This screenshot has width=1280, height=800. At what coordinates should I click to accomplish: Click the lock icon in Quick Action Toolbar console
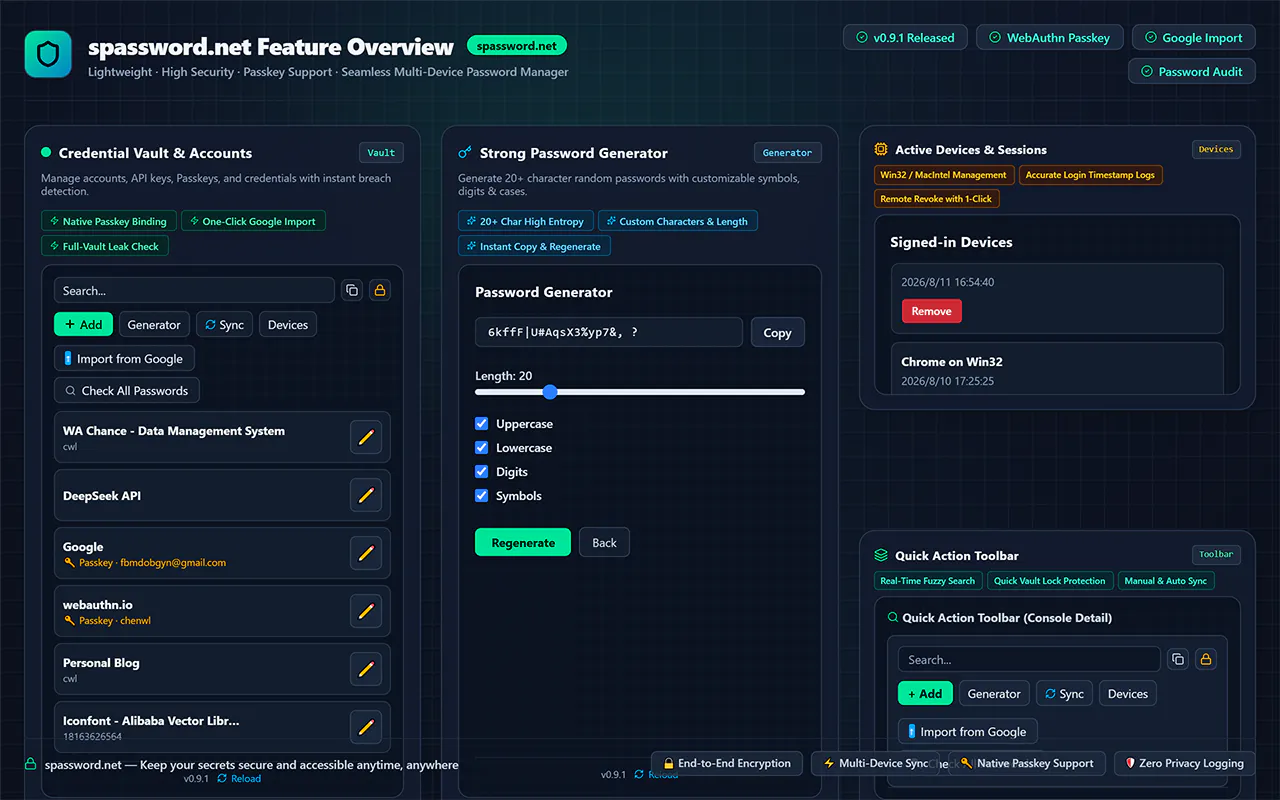[x=1206, y=659]
